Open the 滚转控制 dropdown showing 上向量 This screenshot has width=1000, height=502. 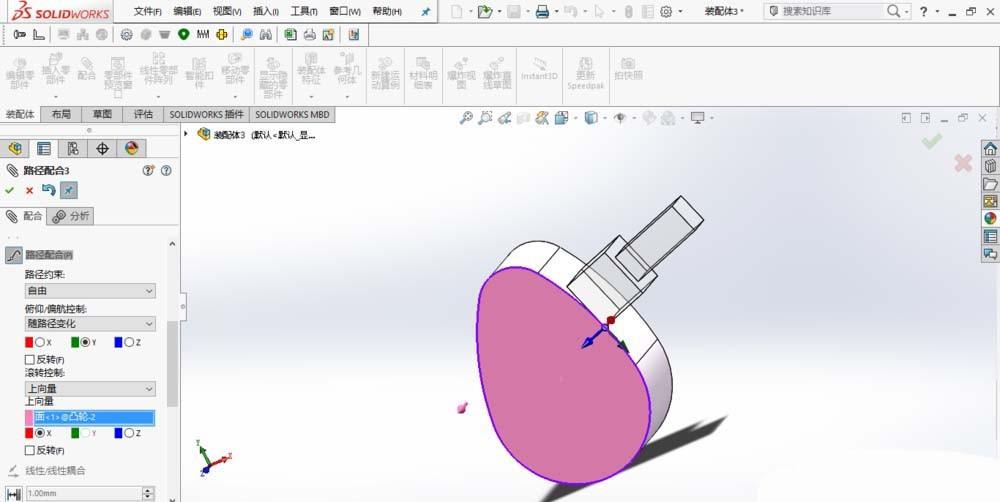coord(90,388)
